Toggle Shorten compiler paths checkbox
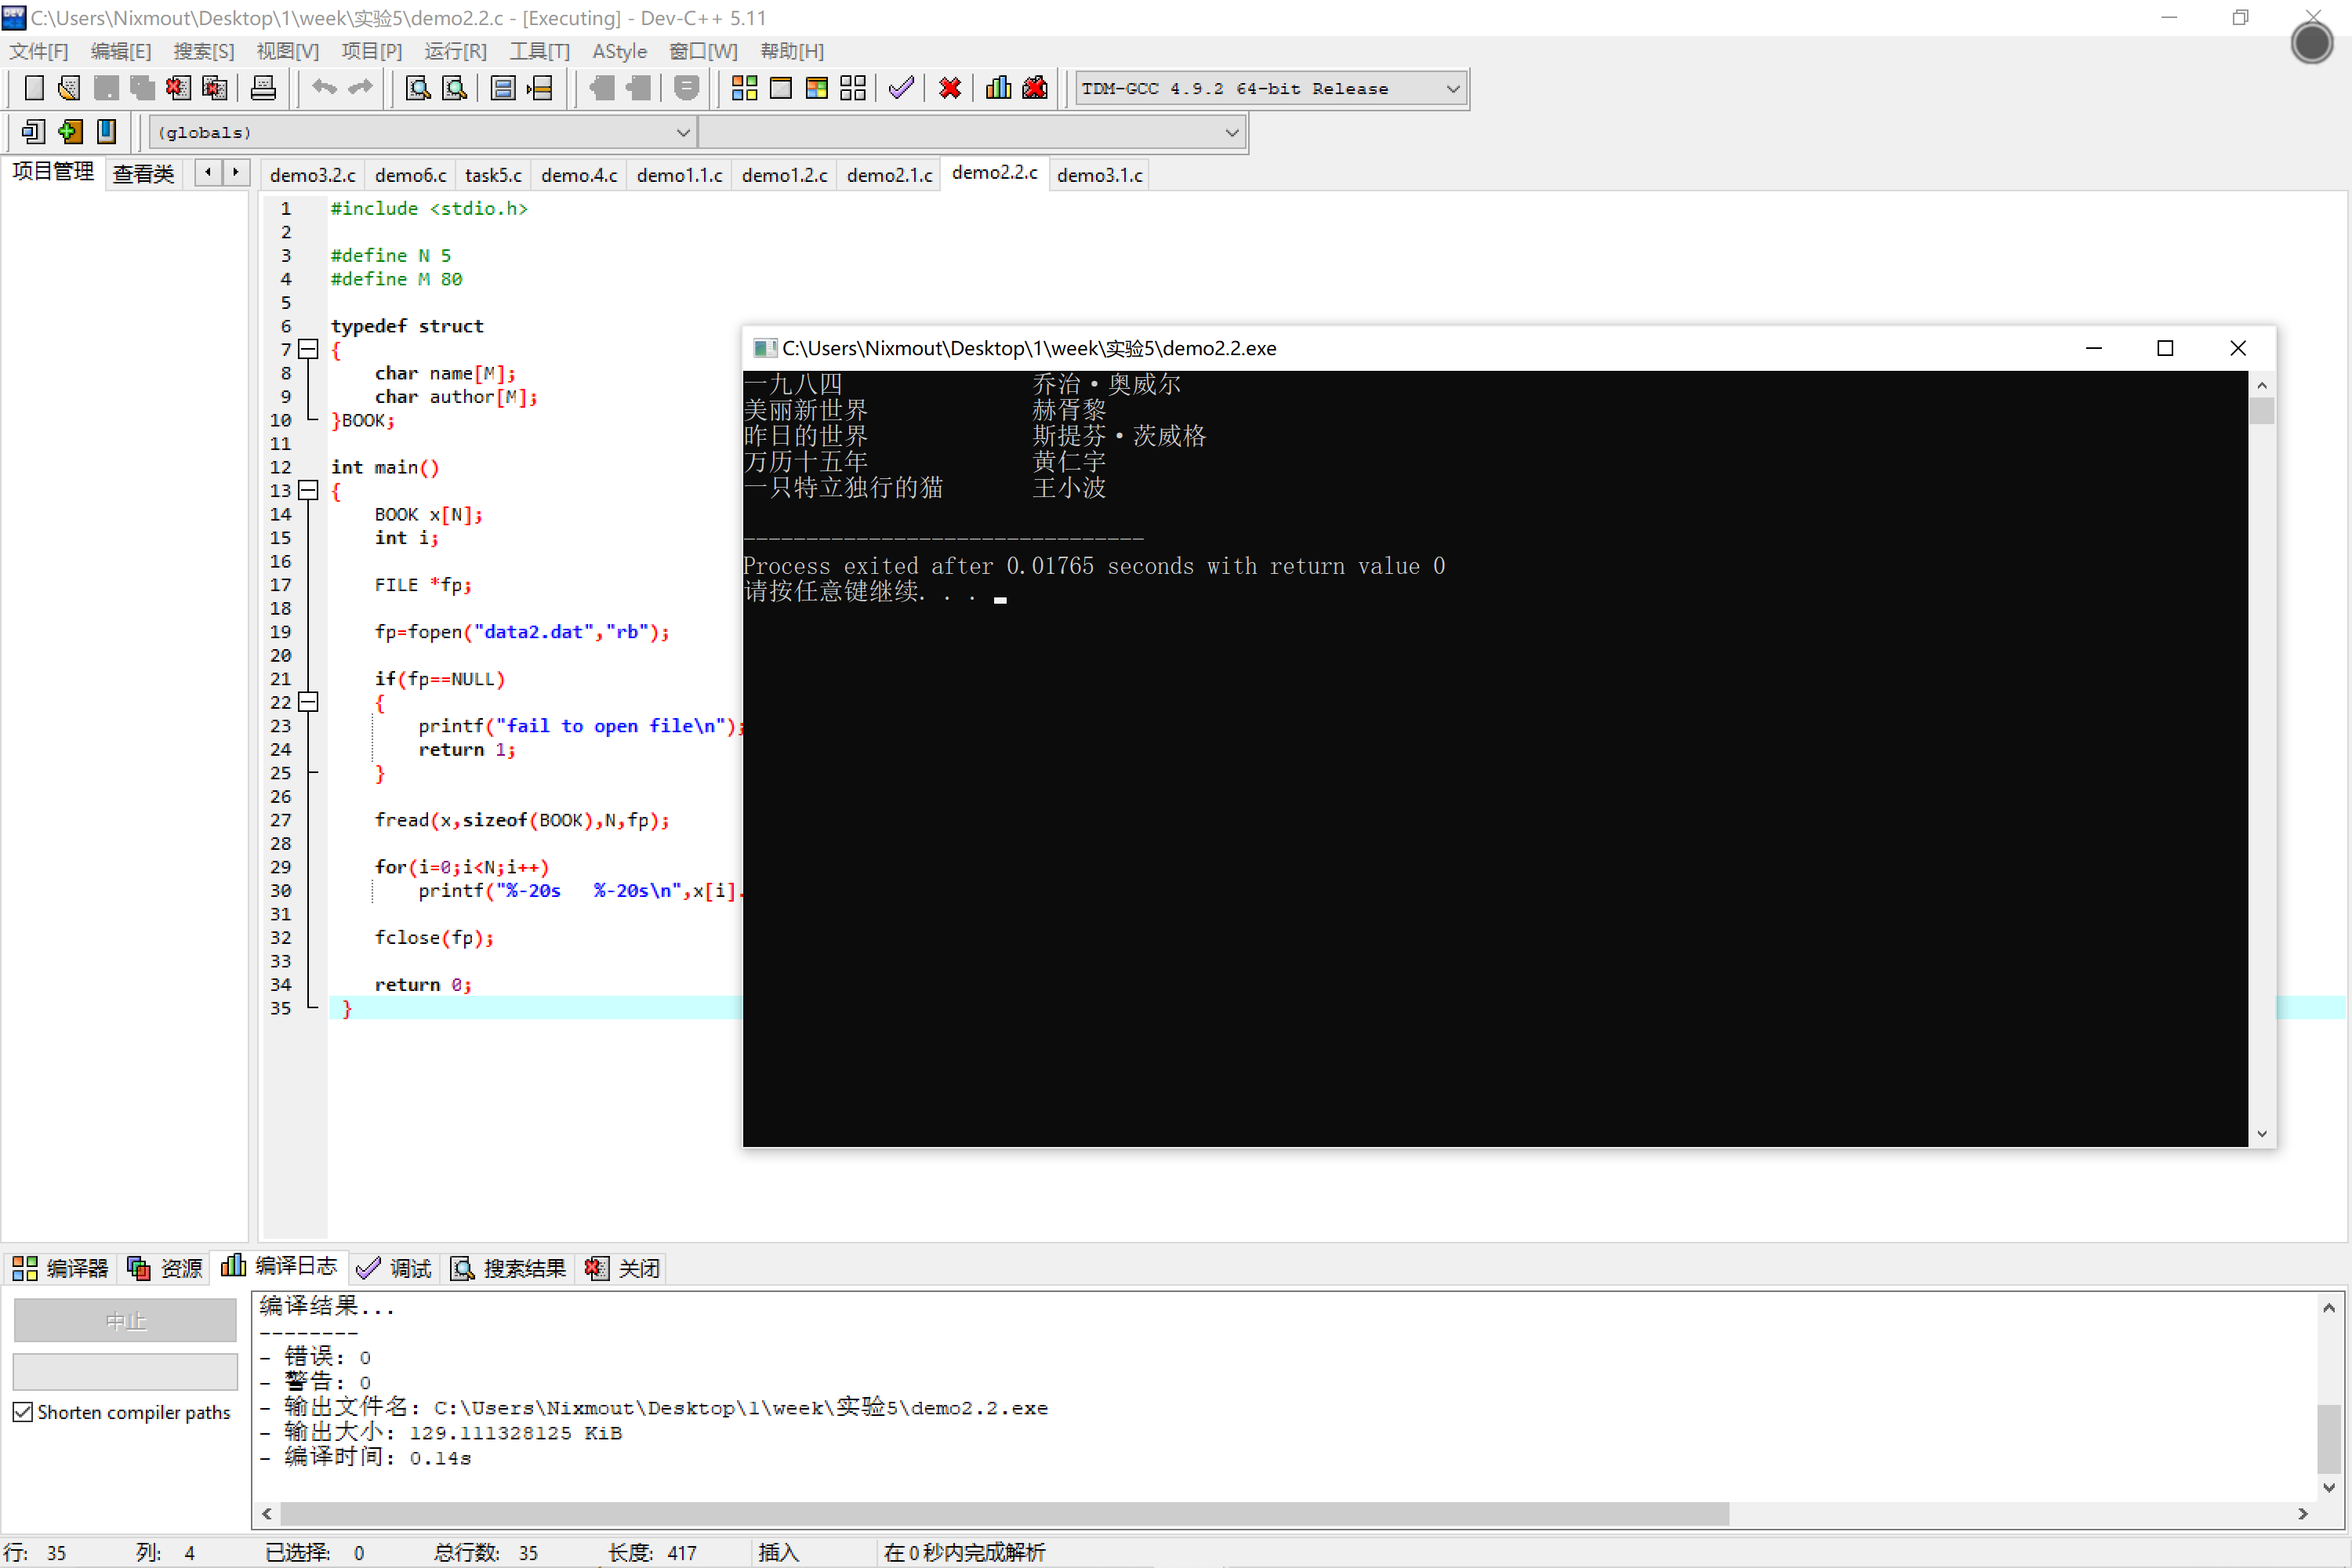 pyautogui.click(x=23, y=1412)
